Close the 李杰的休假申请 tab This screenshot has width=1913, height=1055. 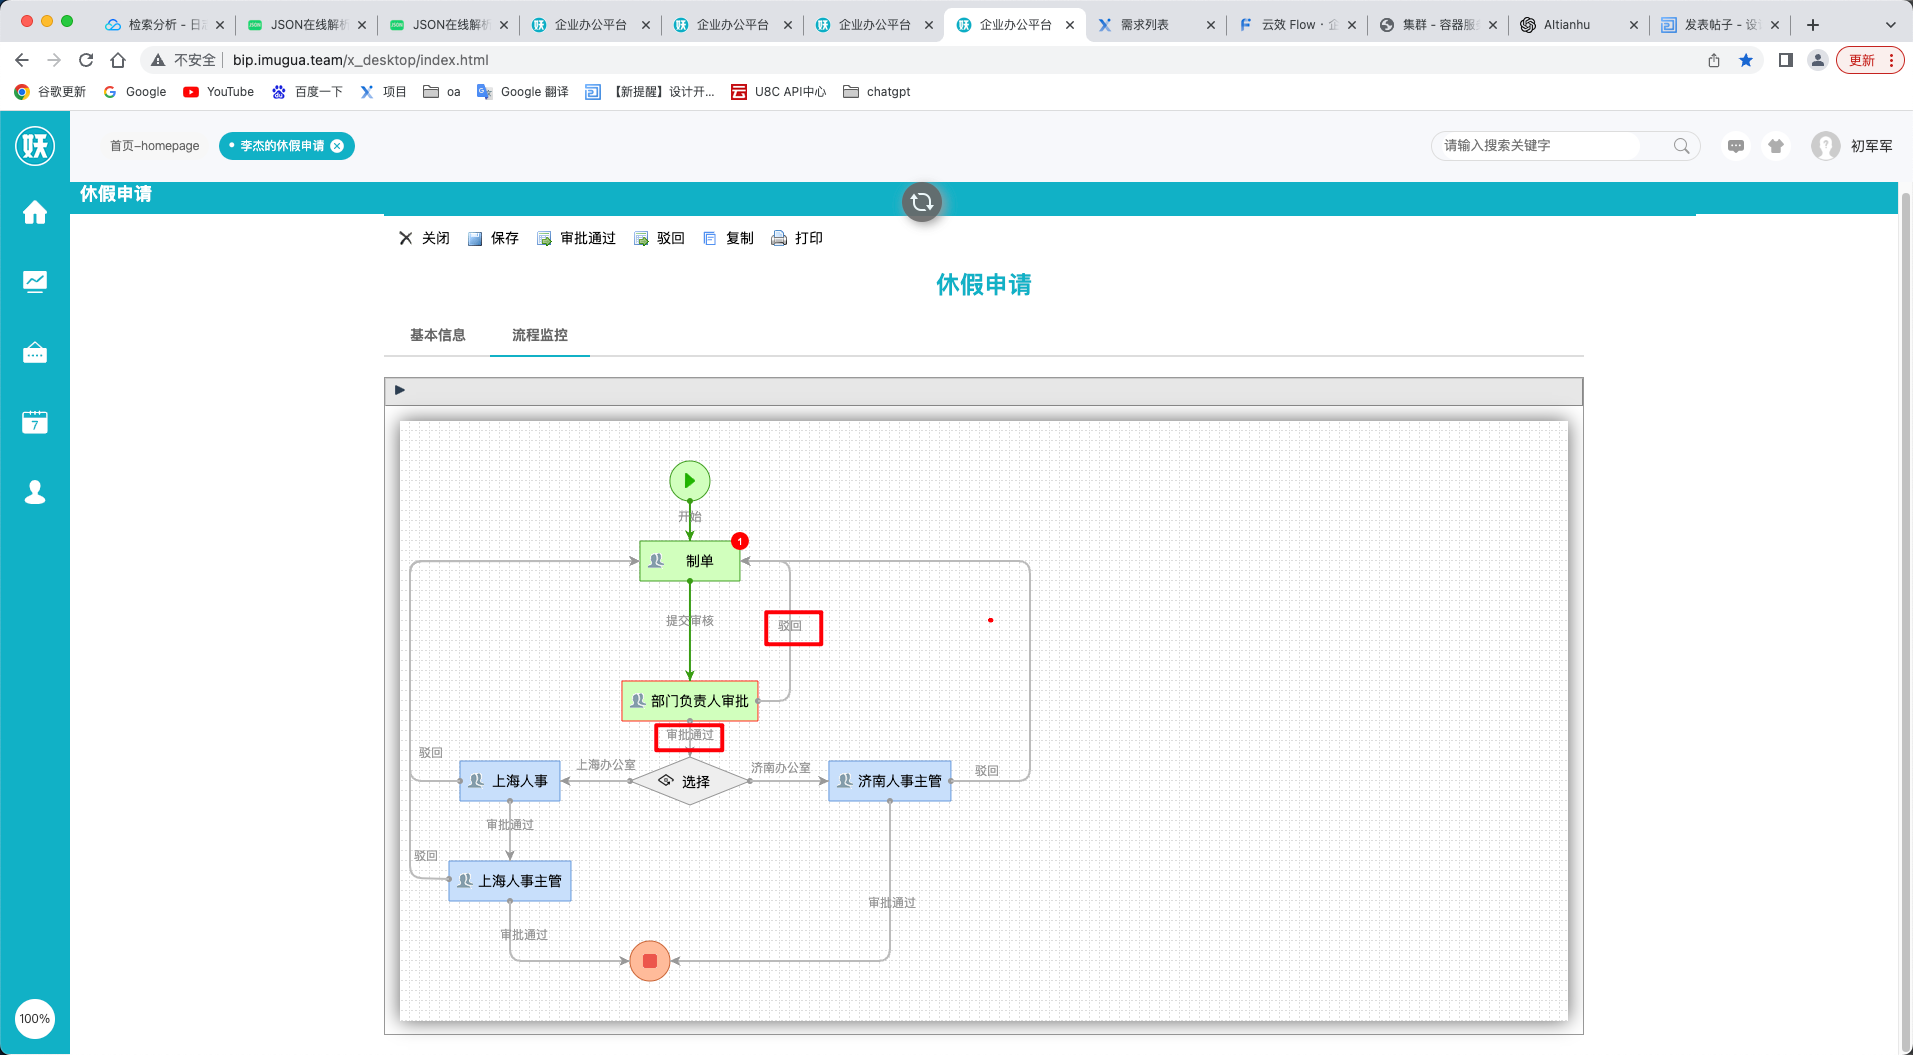click(x=337, y=146)
